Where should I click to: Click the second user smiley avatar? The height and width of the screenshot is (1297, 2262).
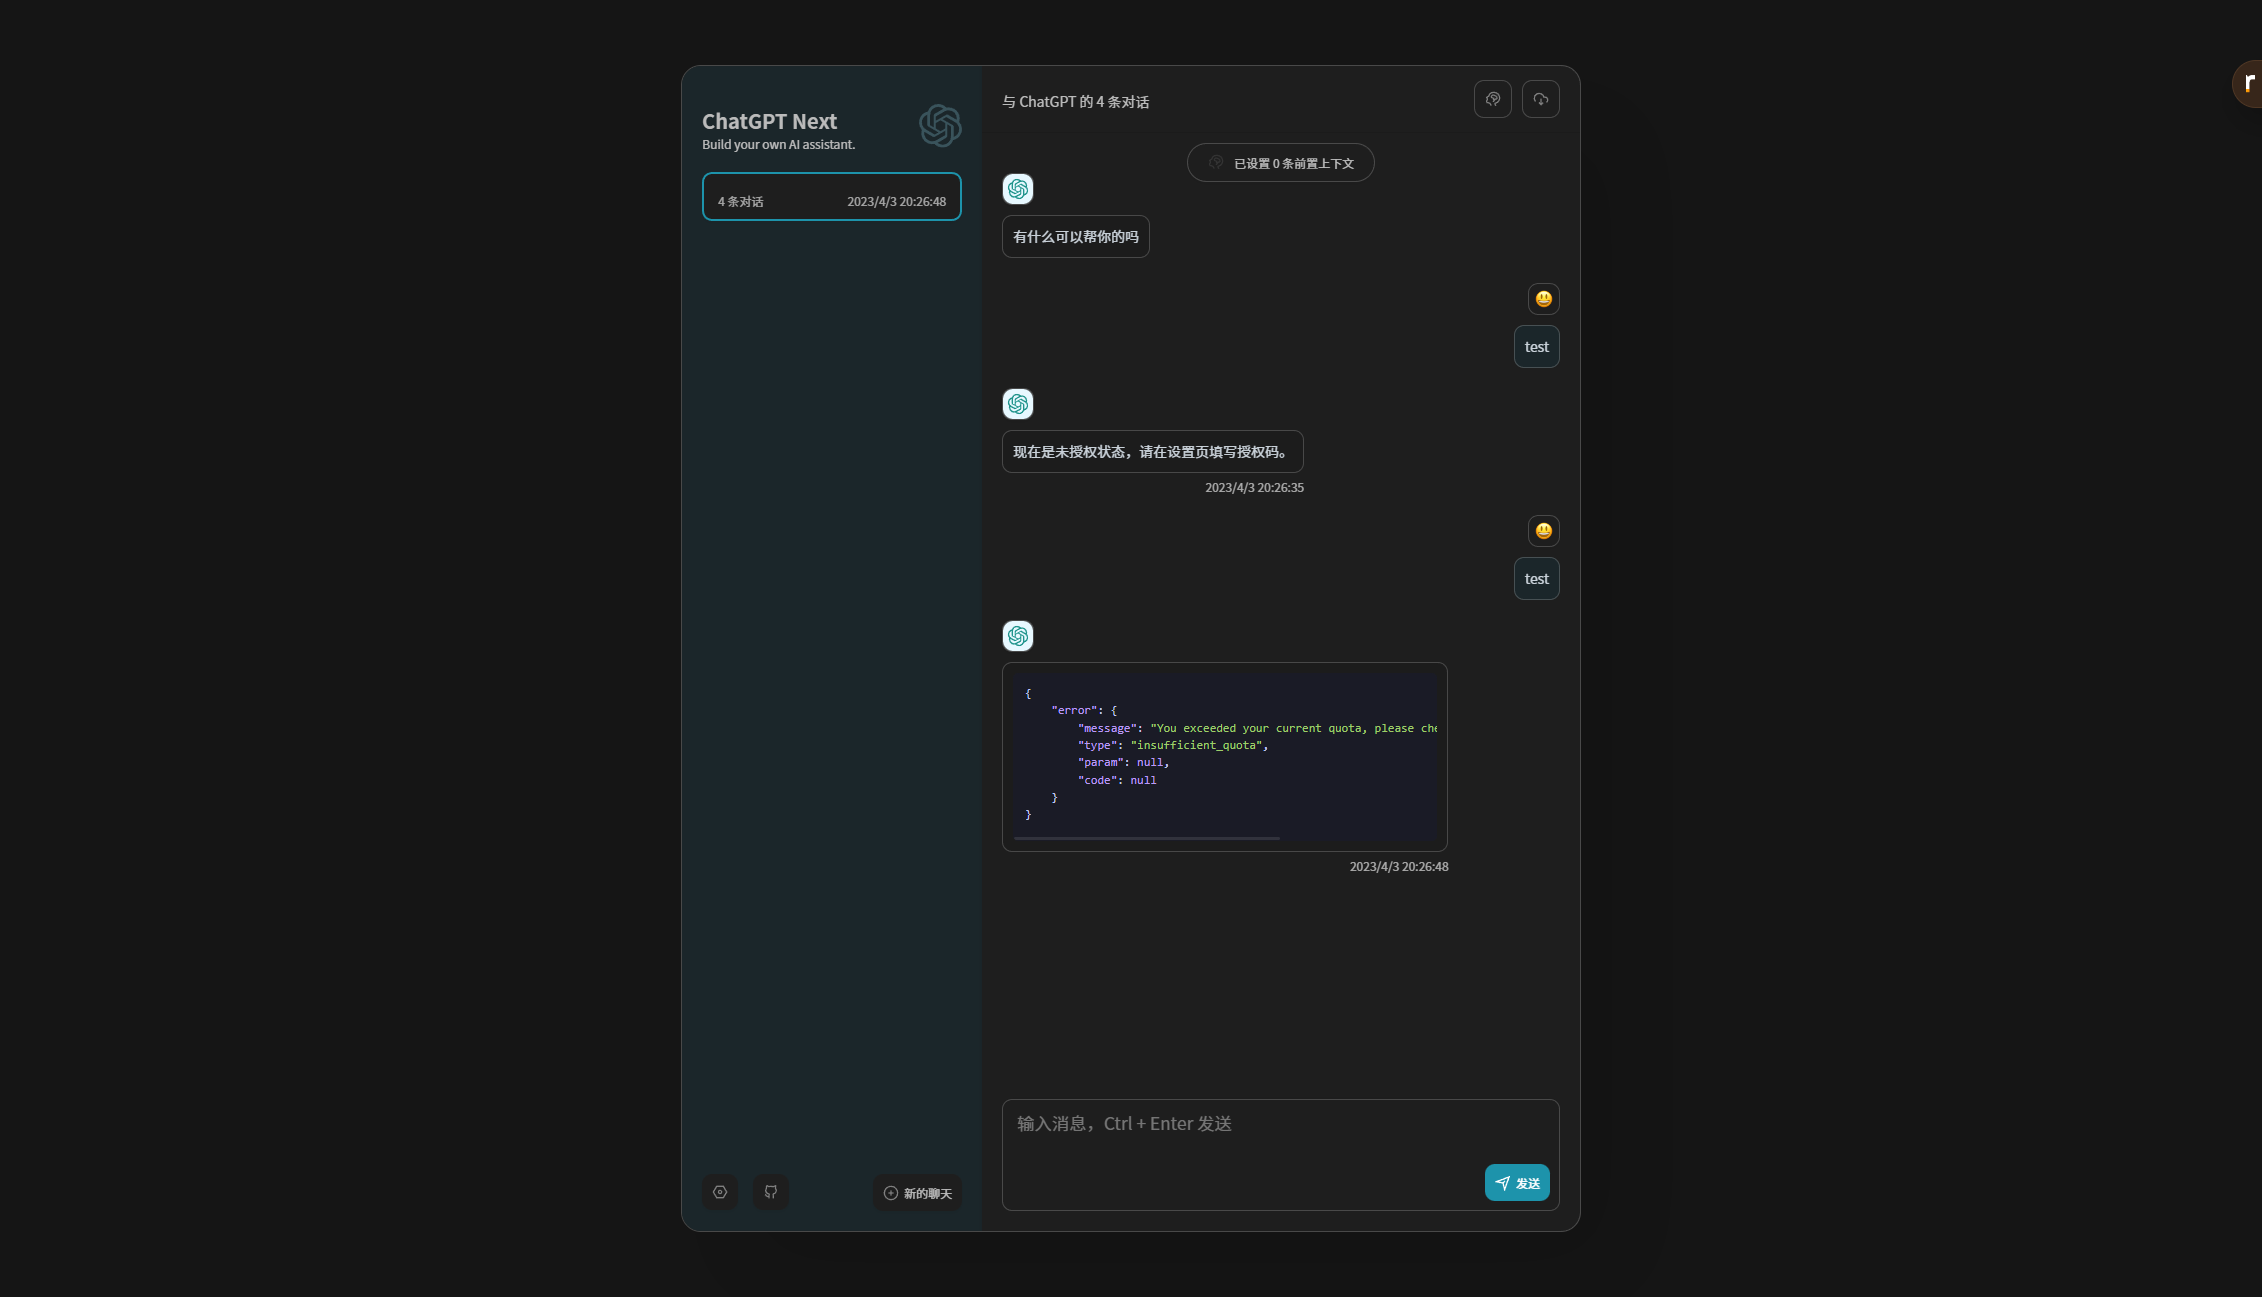(x=1543, y=531)
